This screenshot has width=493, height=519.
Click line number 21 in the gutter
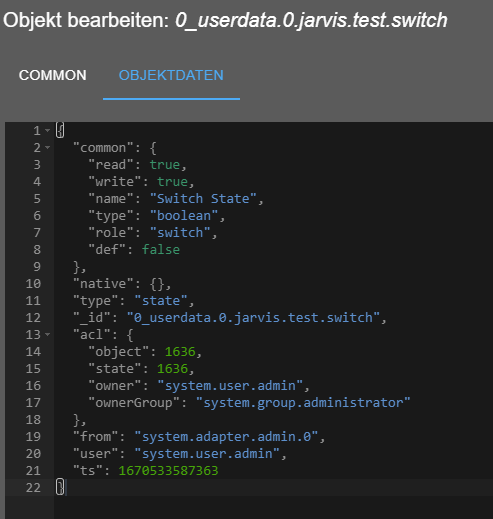(33, 471)
